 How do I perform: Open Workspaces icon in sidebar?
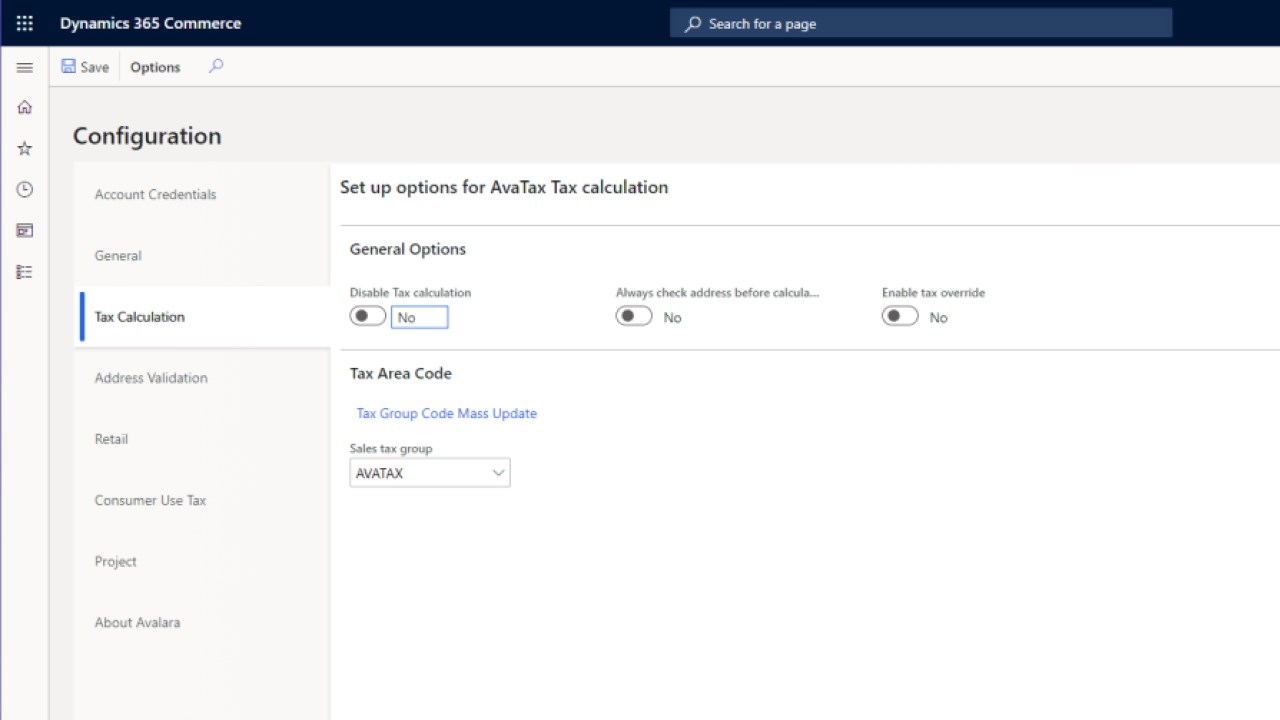click(25, 230)
